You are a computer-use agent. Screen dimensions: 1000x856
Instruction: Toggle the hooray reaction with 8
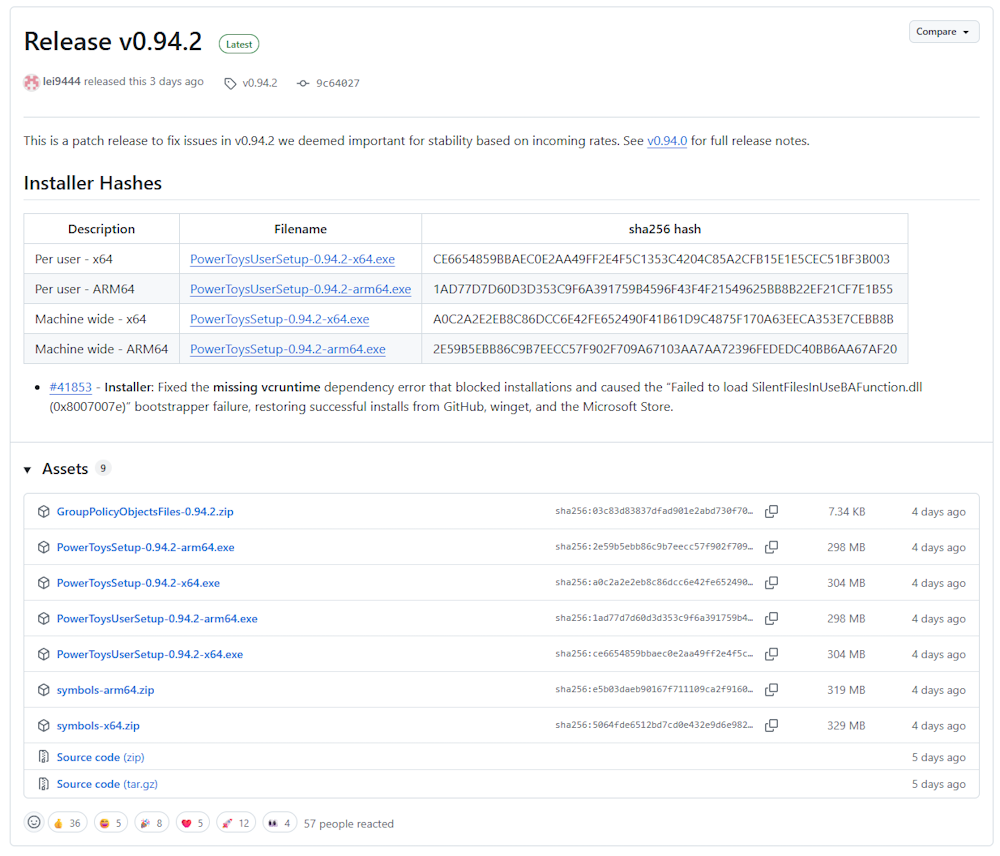tap(152, 823)
